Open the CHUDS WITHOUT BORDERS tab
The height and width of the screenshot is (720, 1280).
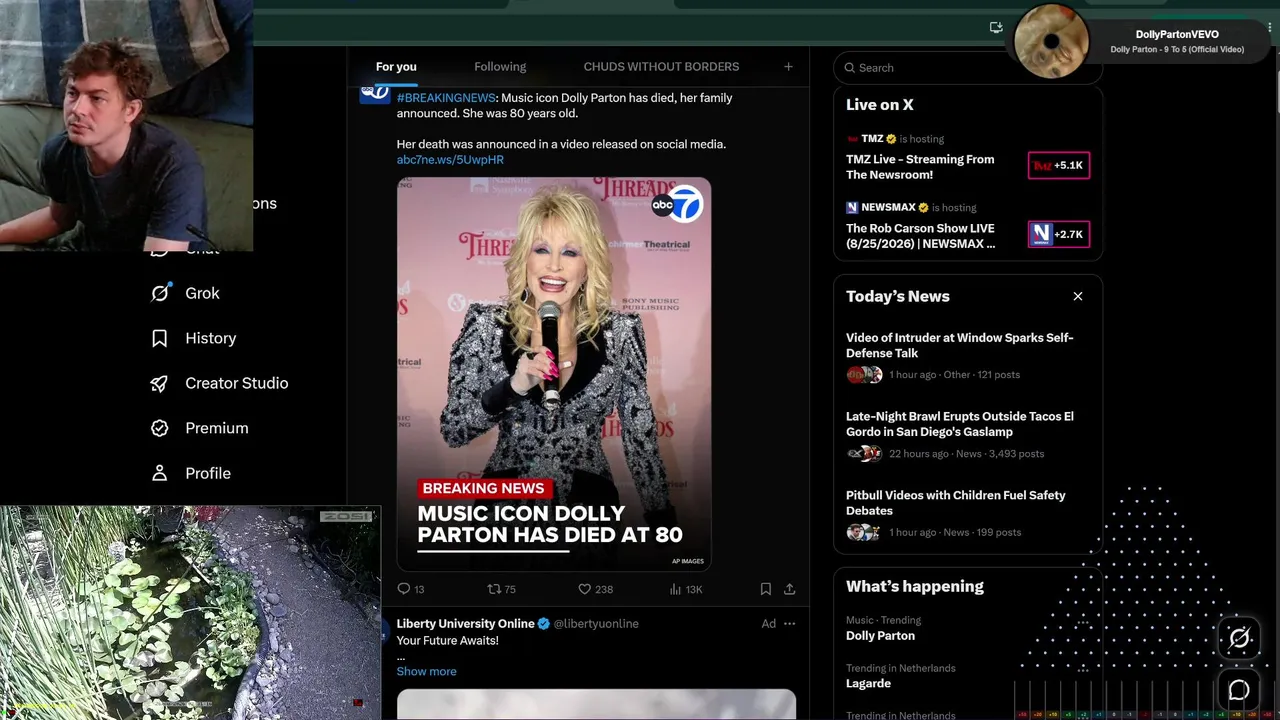[x=661, y=67]
